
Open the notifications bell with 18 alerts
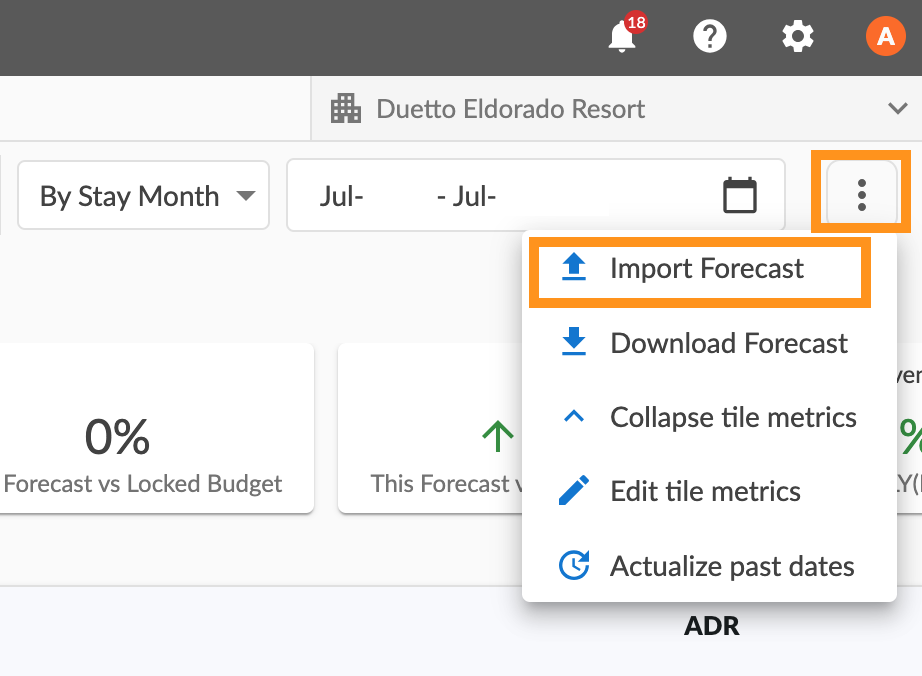point(621,38)
